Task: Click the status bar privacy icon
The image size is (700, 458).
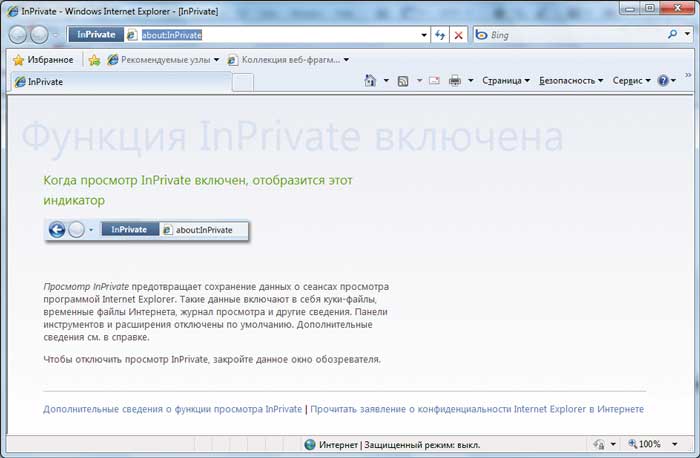Action: pyautogui.click(x=599, y=444)
